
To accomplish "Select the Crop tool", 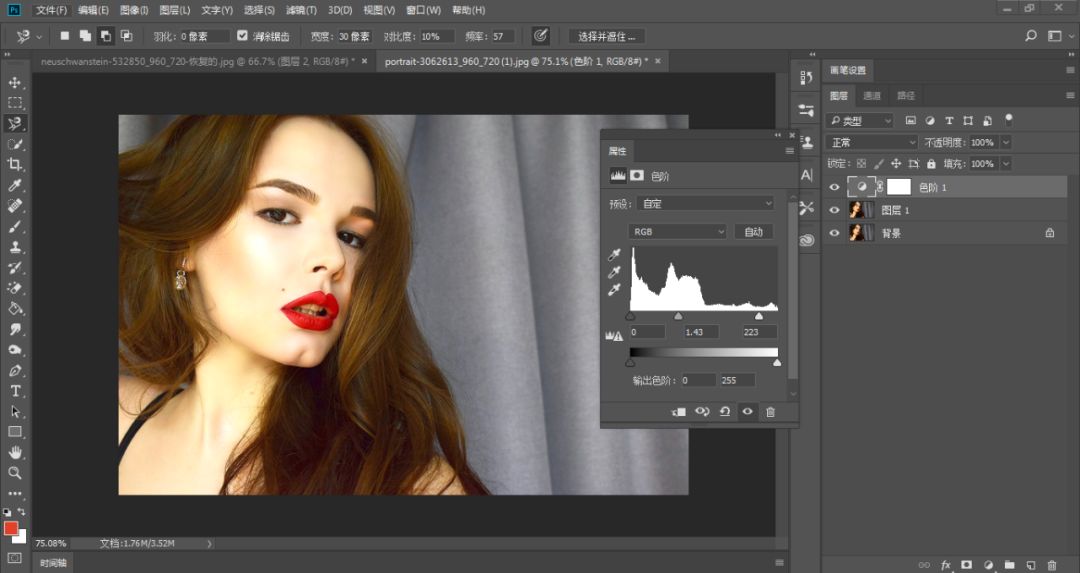I will [15, 165].
